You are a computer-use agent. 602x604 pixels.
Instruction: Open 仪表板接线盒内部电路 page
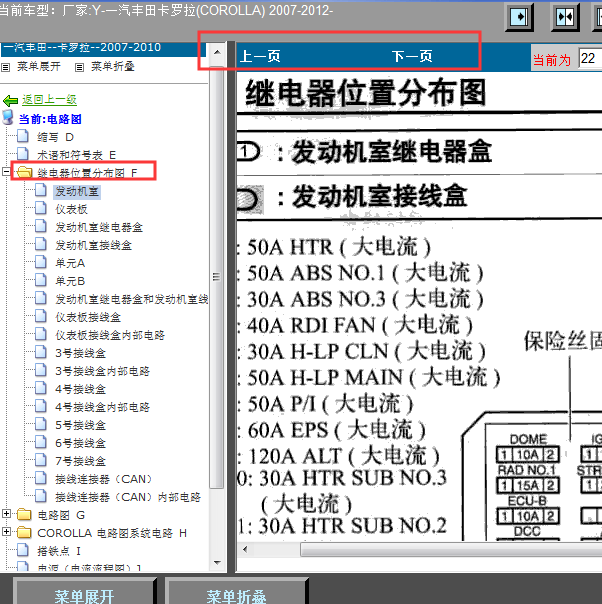tap(110, 335)
